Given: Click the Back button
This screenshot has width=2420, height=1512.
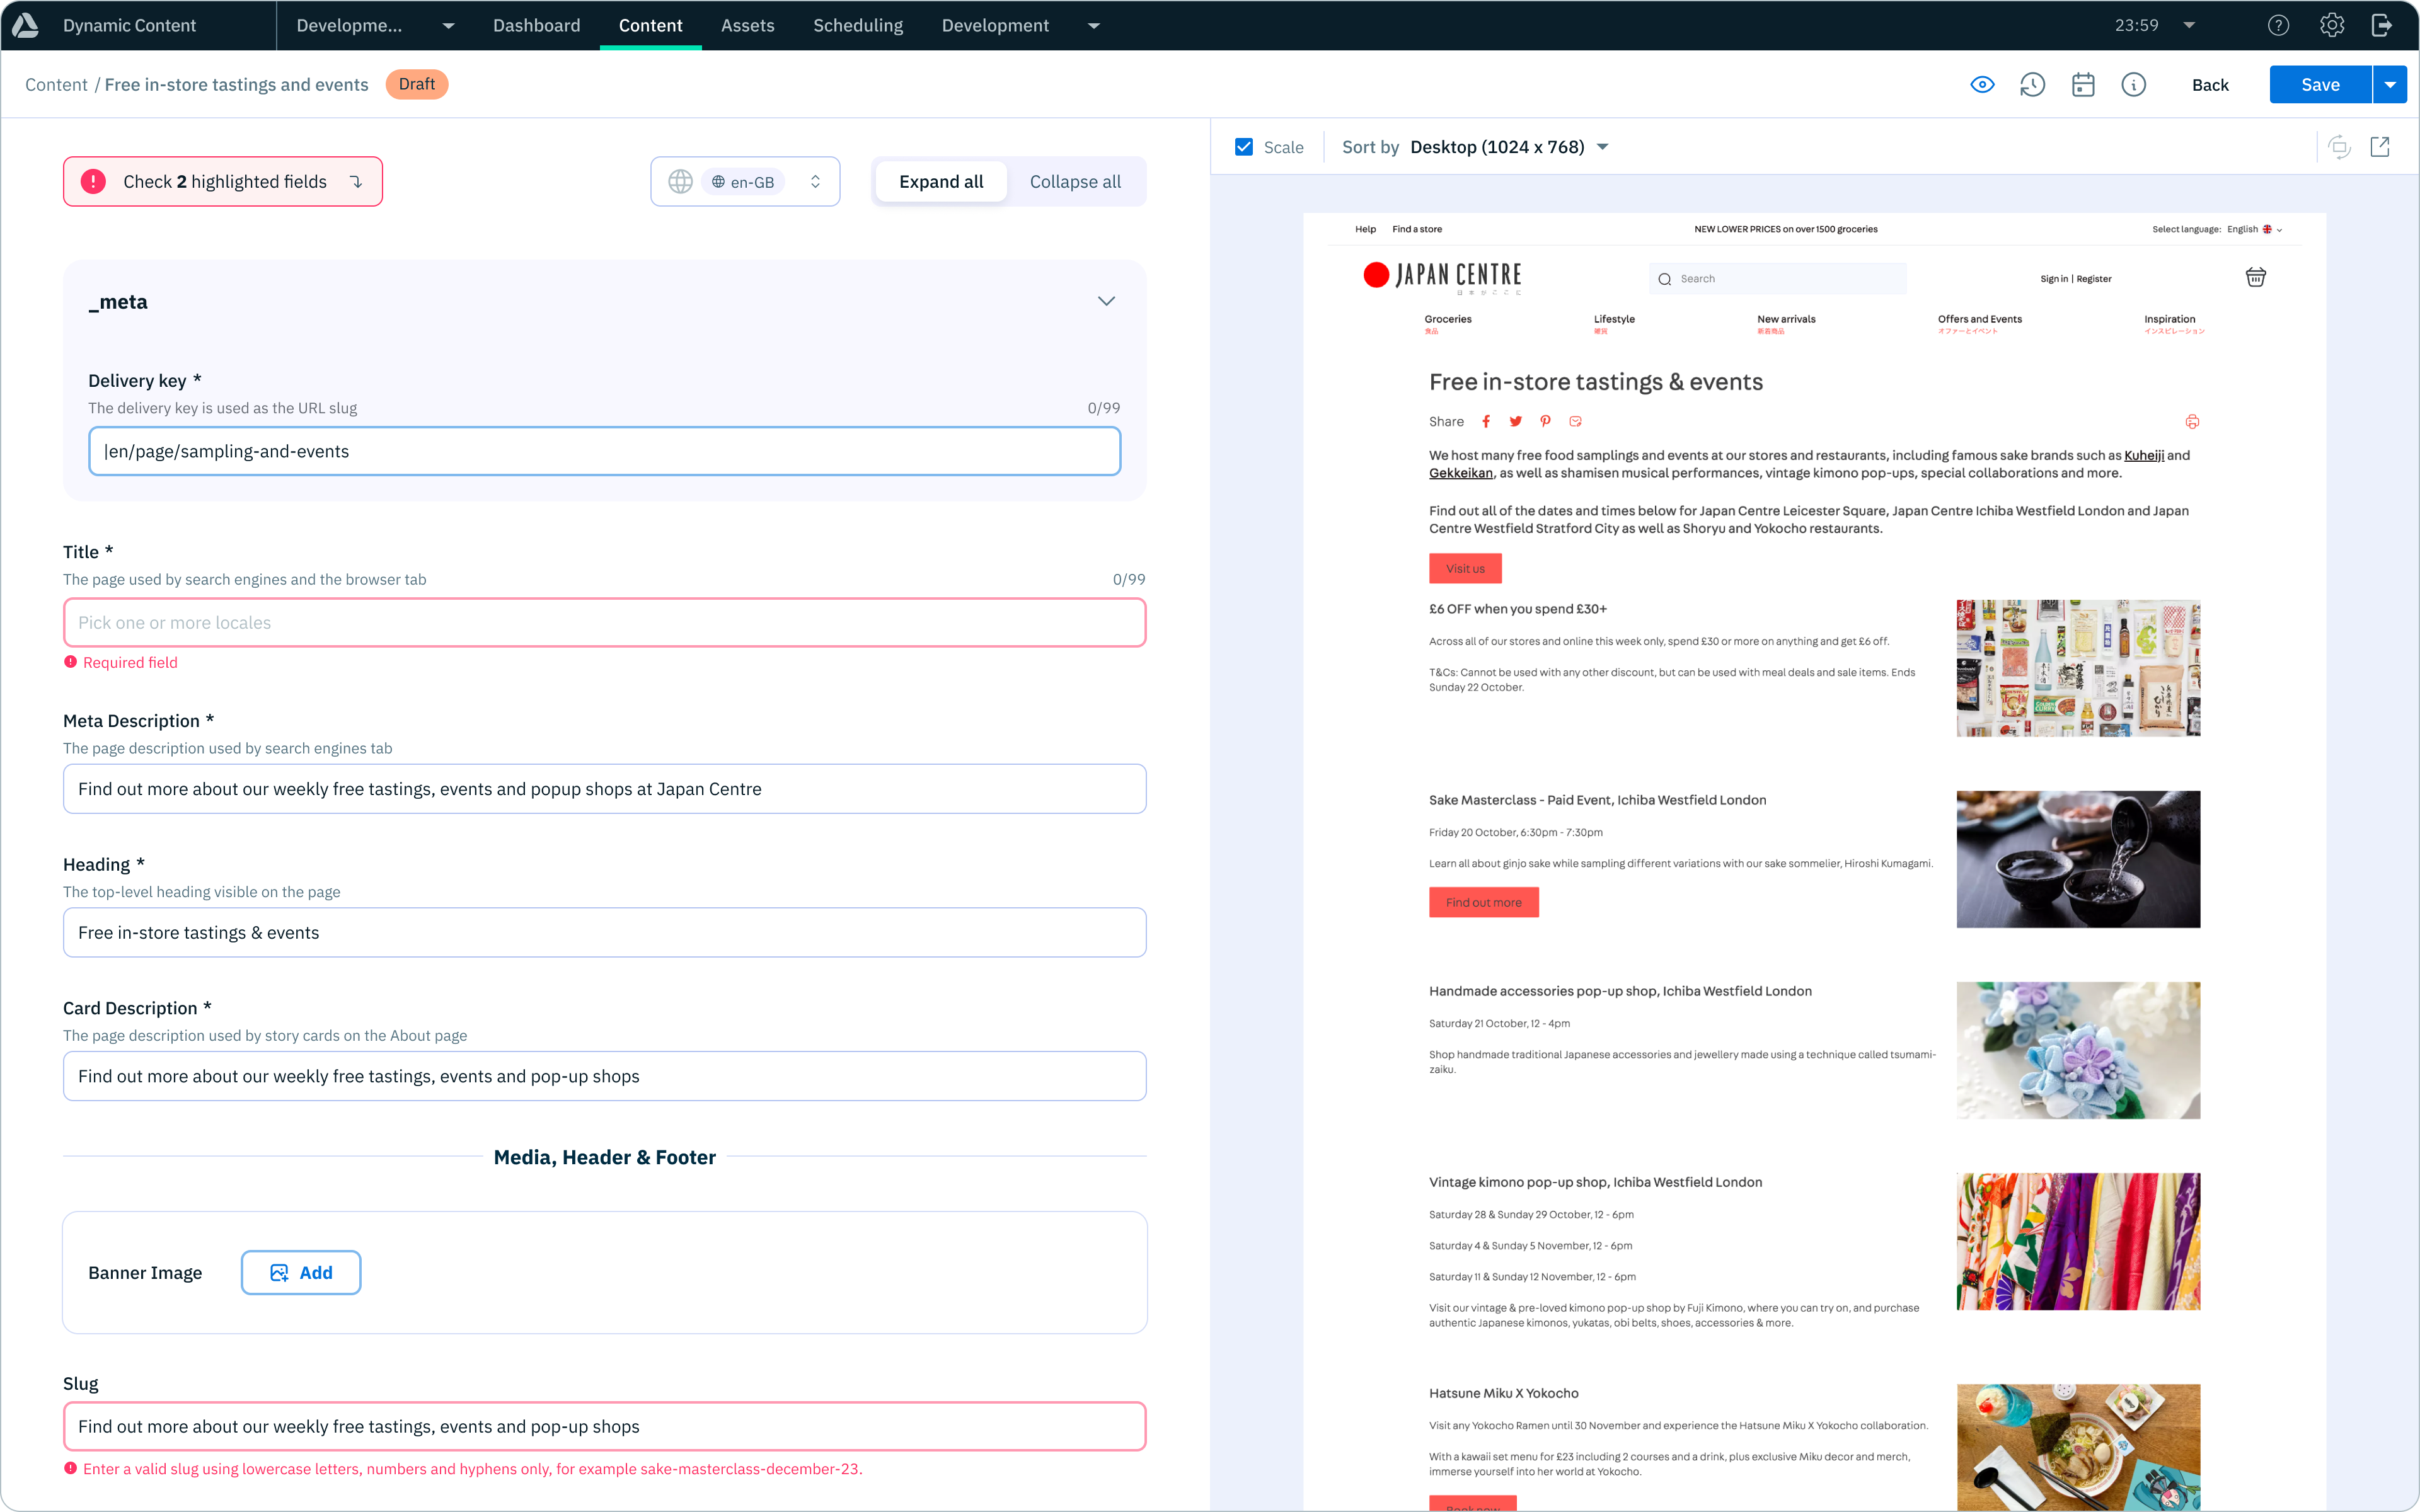Looking at the screenshot, I should pyautogui.click(x=2210, y=85).
